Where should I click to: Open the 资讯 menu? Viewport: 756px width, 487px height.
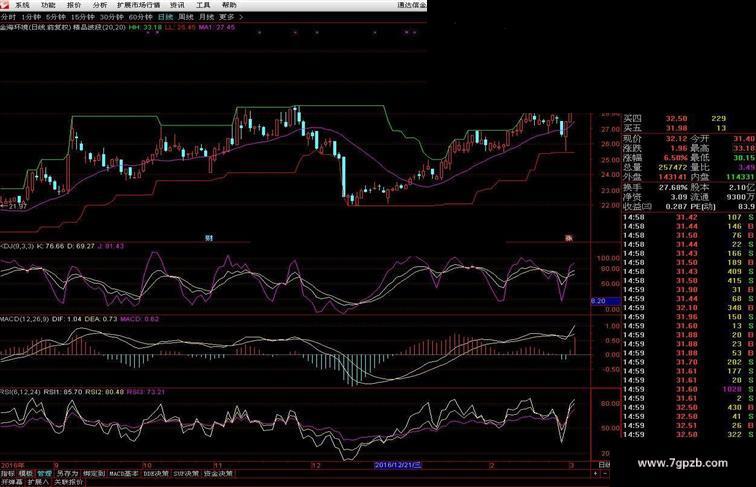tap(177, 5)
